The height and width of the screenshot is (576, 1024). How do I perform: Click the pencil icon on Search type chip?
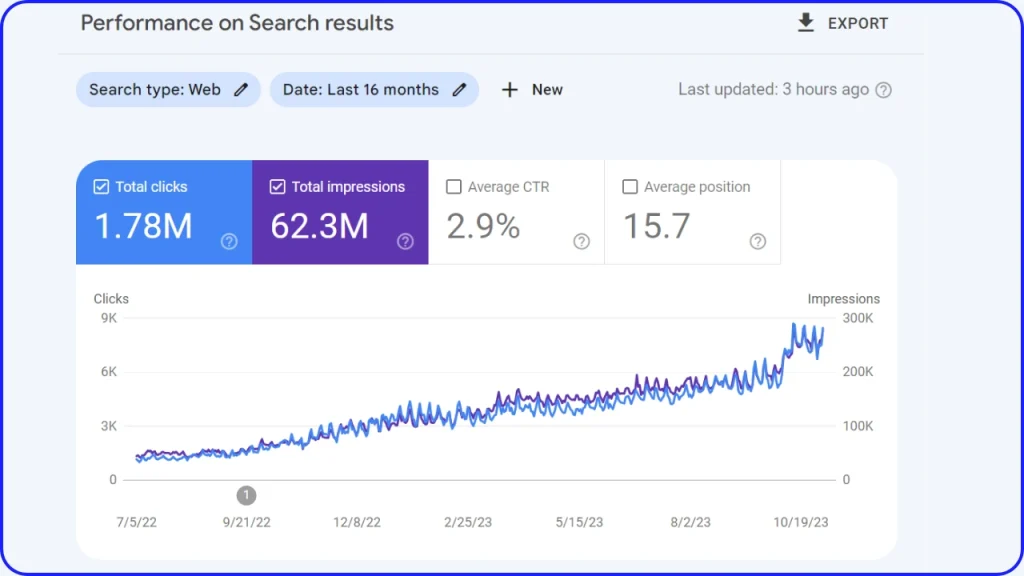pyautogui.click(x=240, y=90)
